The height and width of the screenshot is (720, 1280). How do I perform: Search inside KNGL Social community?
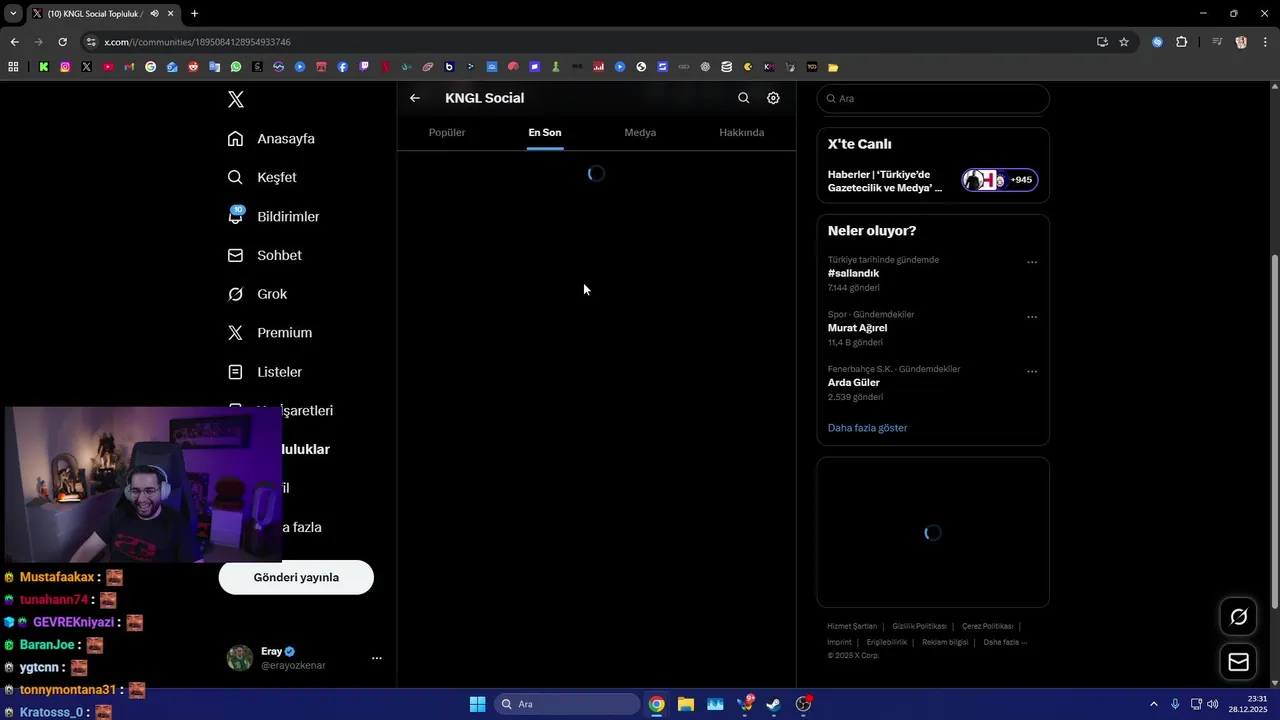[x=743, y=98]
